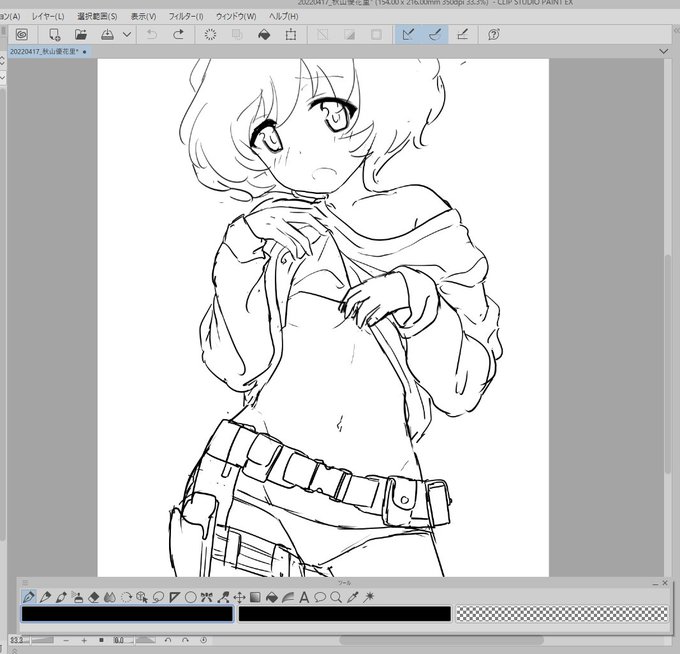Select the Ellipse figure tool
680x654 pixels.
tap(190, 597)
